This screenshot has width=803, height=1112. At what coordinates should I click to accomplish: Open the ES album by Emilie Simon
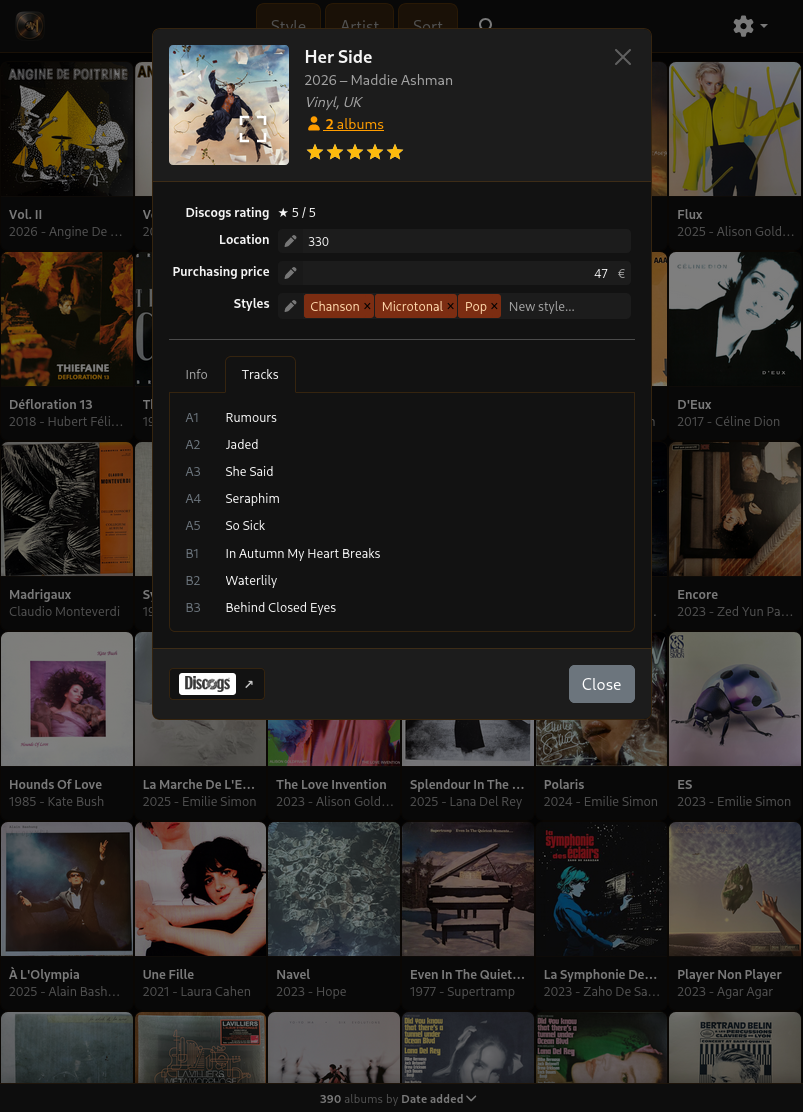coord(735,699)
